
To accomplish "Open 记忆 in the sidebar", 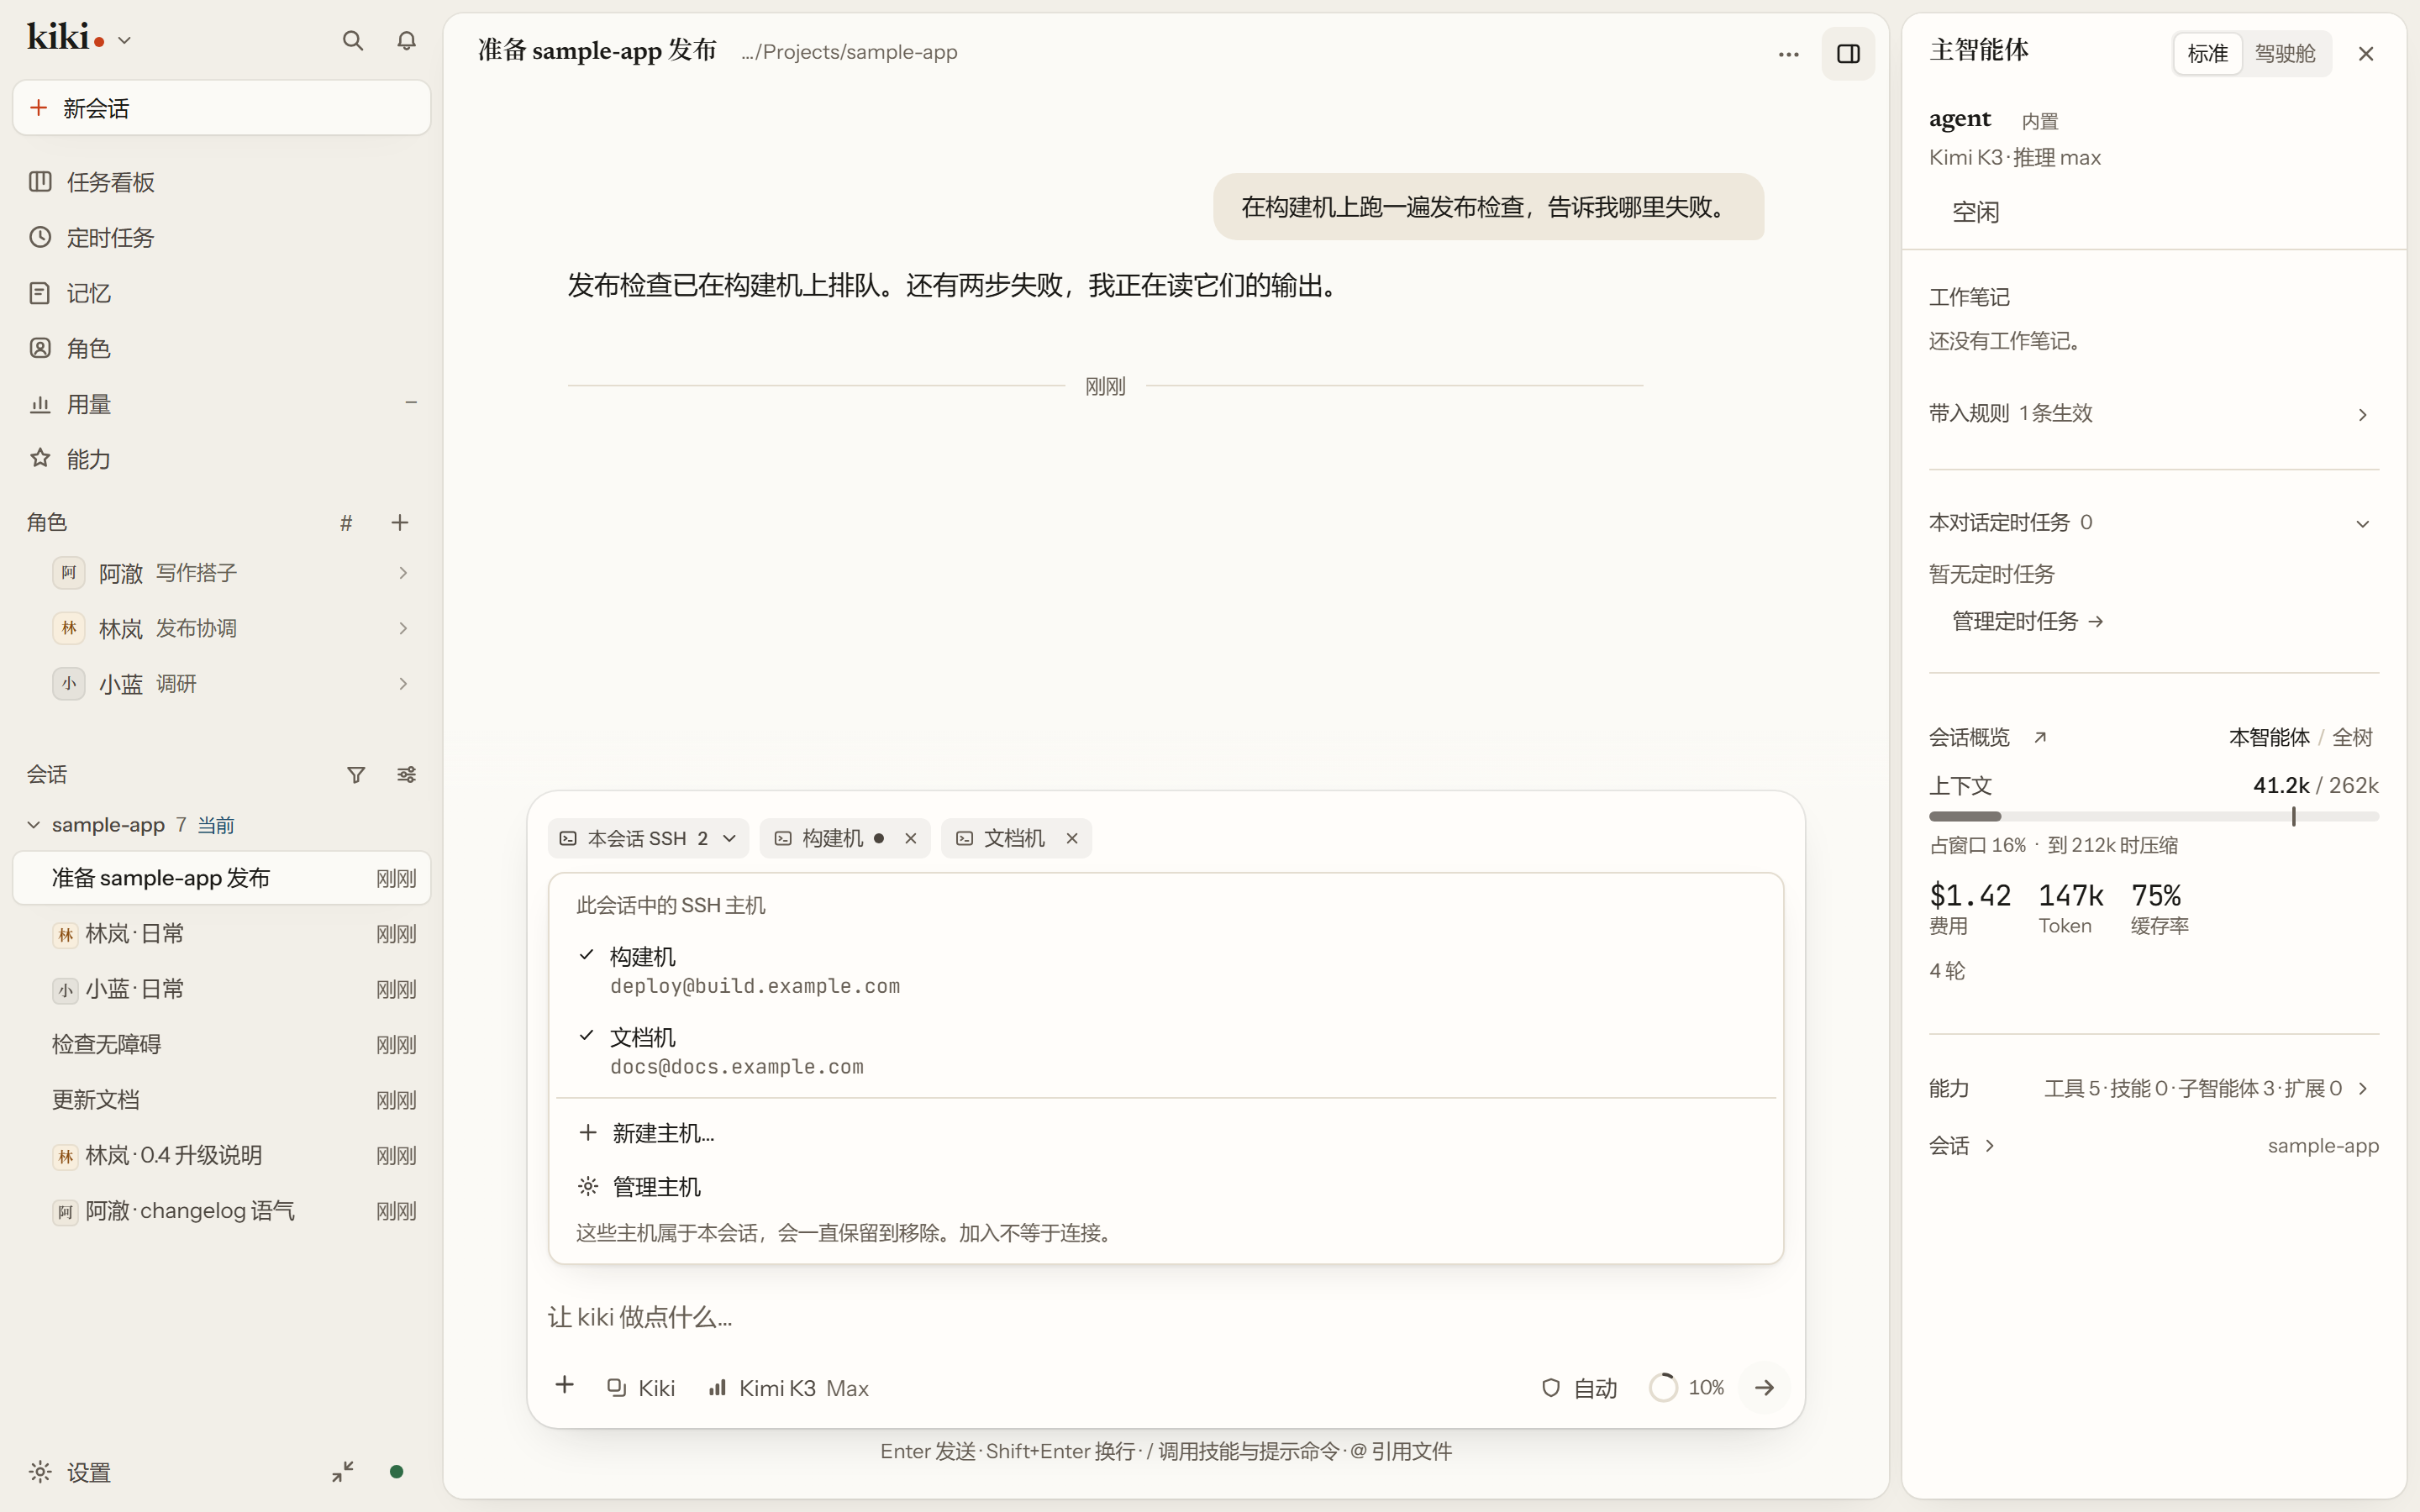I will (x=222, y=293).
